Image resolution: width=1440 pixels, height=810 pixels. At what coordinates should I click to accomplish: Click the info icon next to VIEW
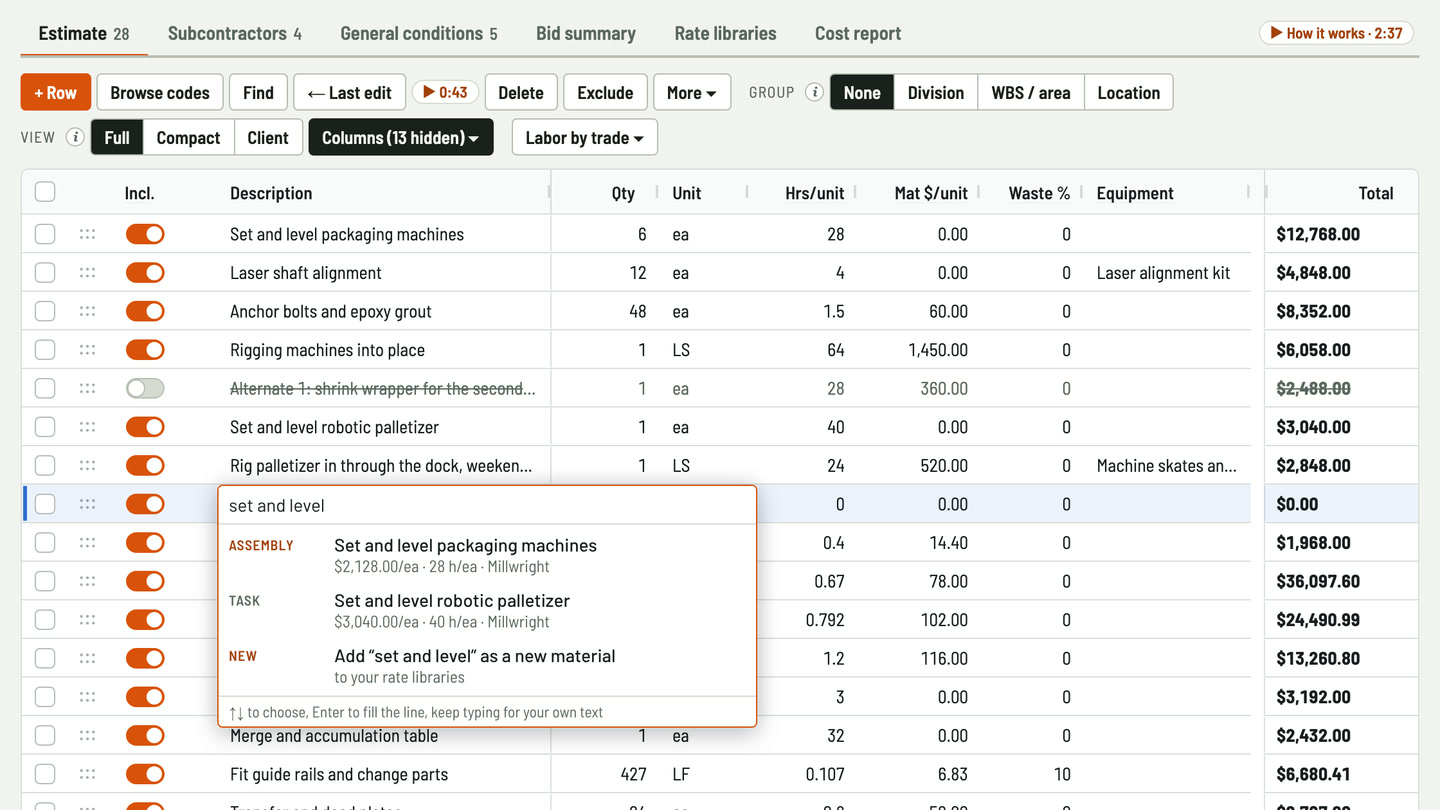[75, 137]
